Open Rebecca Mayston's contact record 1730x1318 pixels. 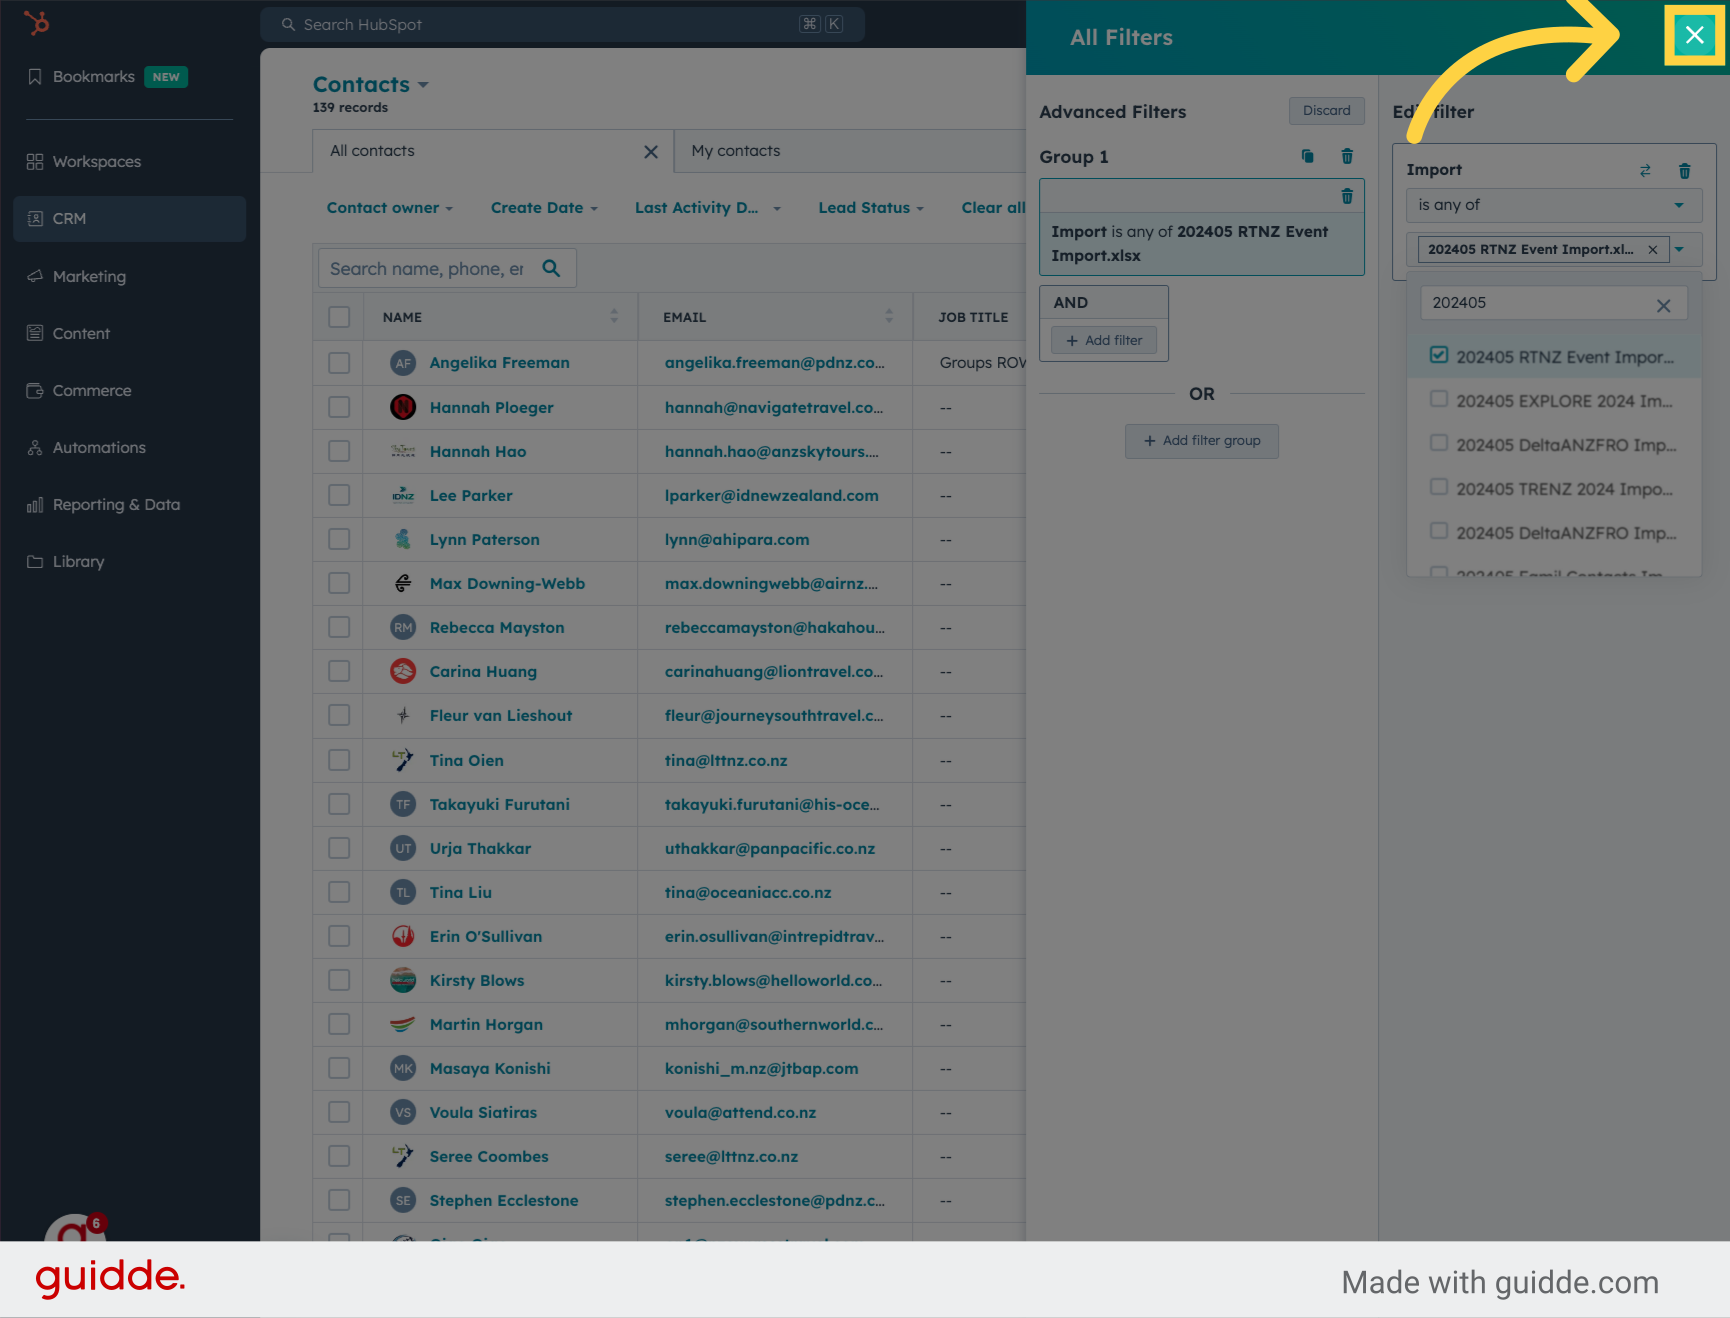tap(497, 628)
